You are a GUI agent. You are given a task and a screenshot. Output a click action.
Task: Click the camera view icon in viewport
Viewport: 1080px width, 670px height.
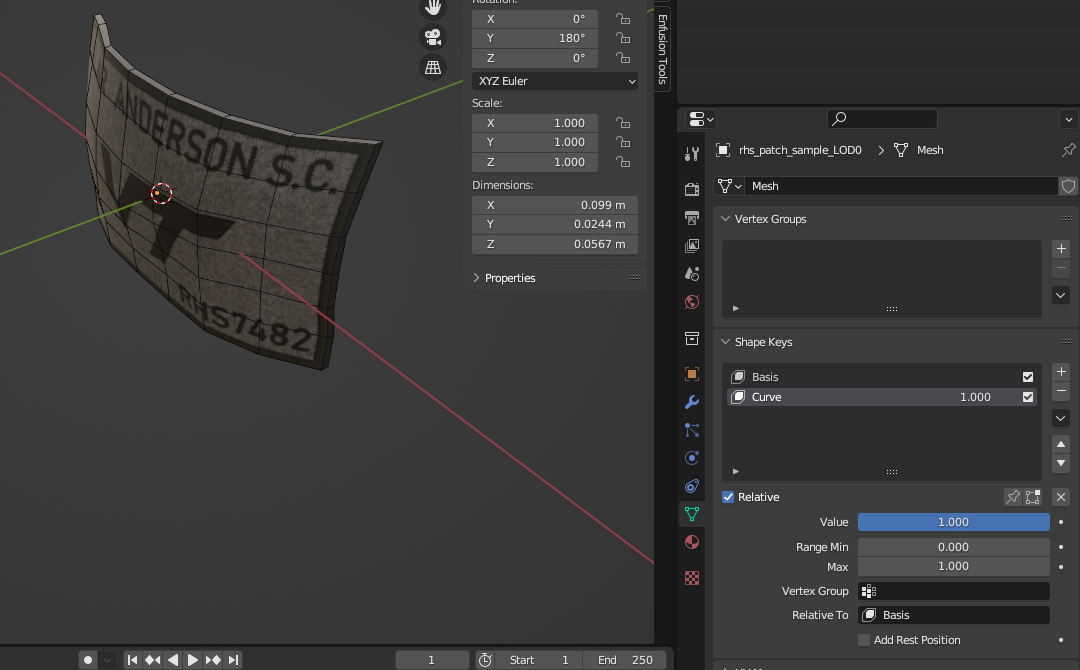433,37
